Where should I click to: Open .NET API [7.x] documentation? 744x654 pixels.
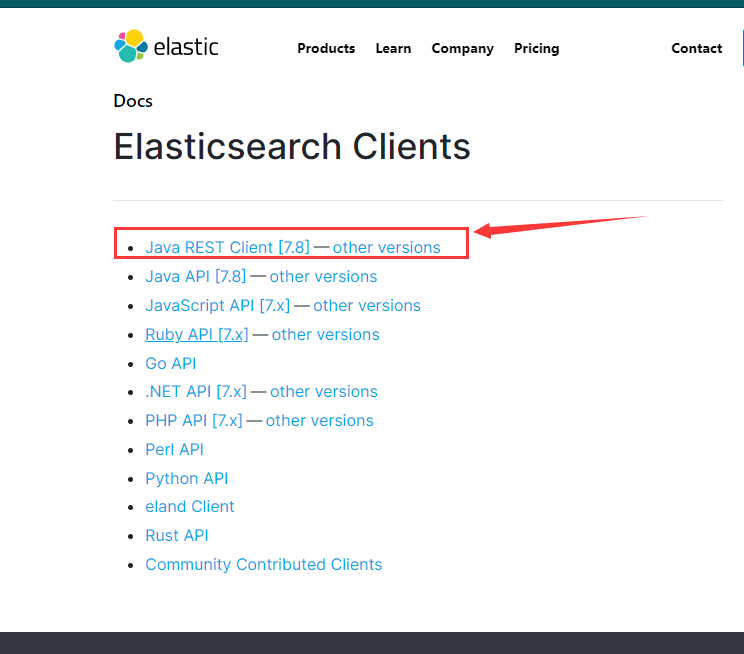click(x=196, y=392)
